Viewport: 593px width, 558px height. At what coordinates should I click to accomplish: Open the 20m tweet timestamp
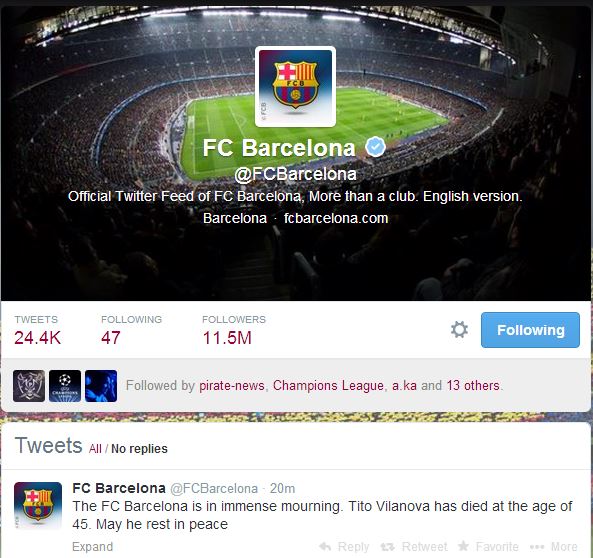coord(282,488)
